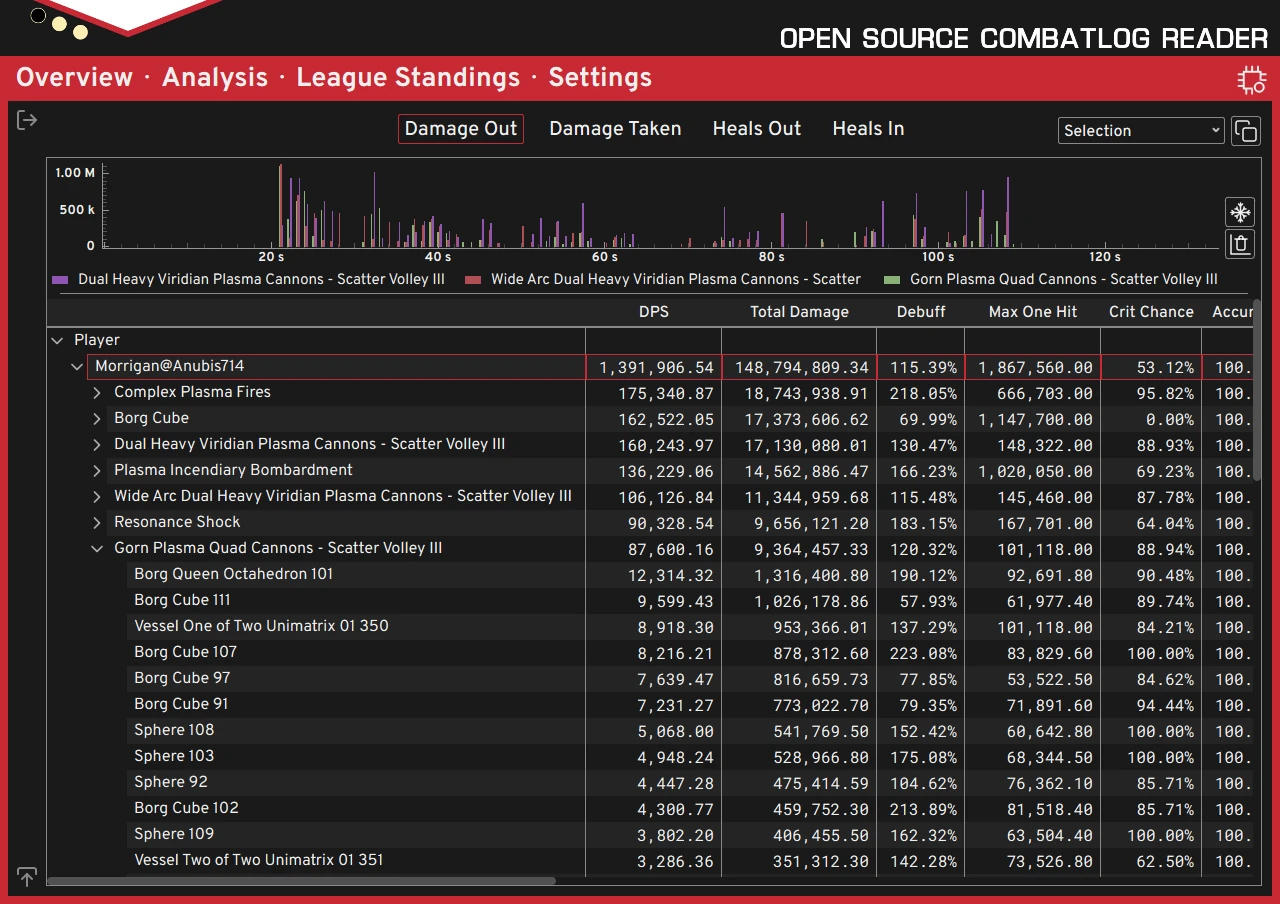Open the Selection dropdown
The image size is (1280, 904).
coord(1140,130)
